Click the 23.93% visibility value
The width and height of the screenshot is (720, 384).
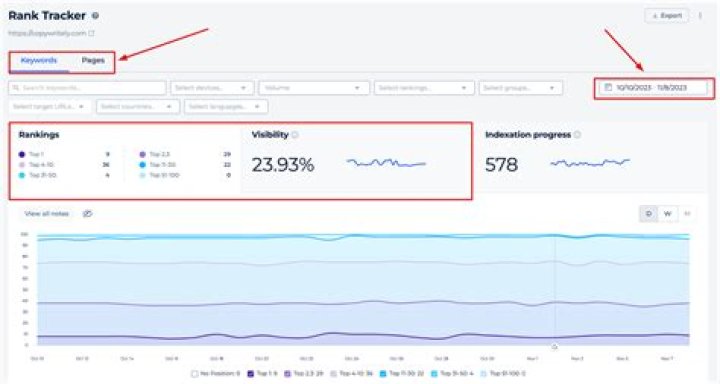point(283,165)
